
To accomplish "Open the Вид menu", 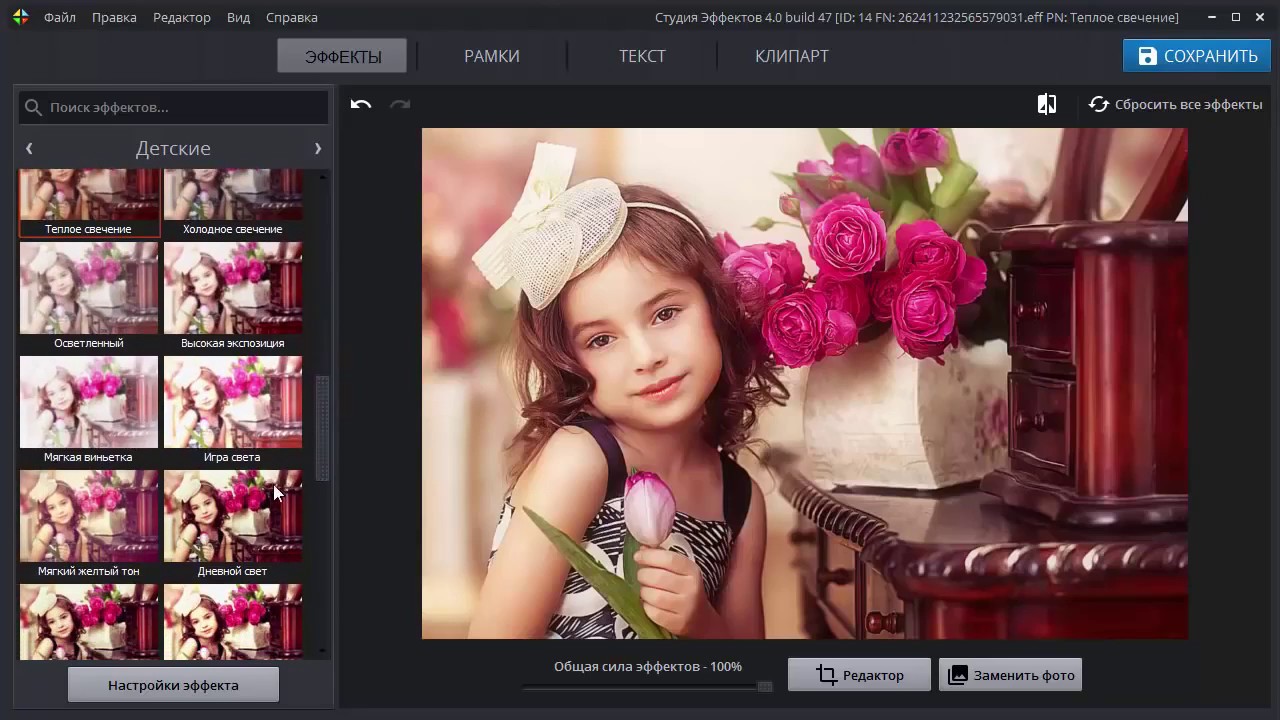I will coord(238,17).
